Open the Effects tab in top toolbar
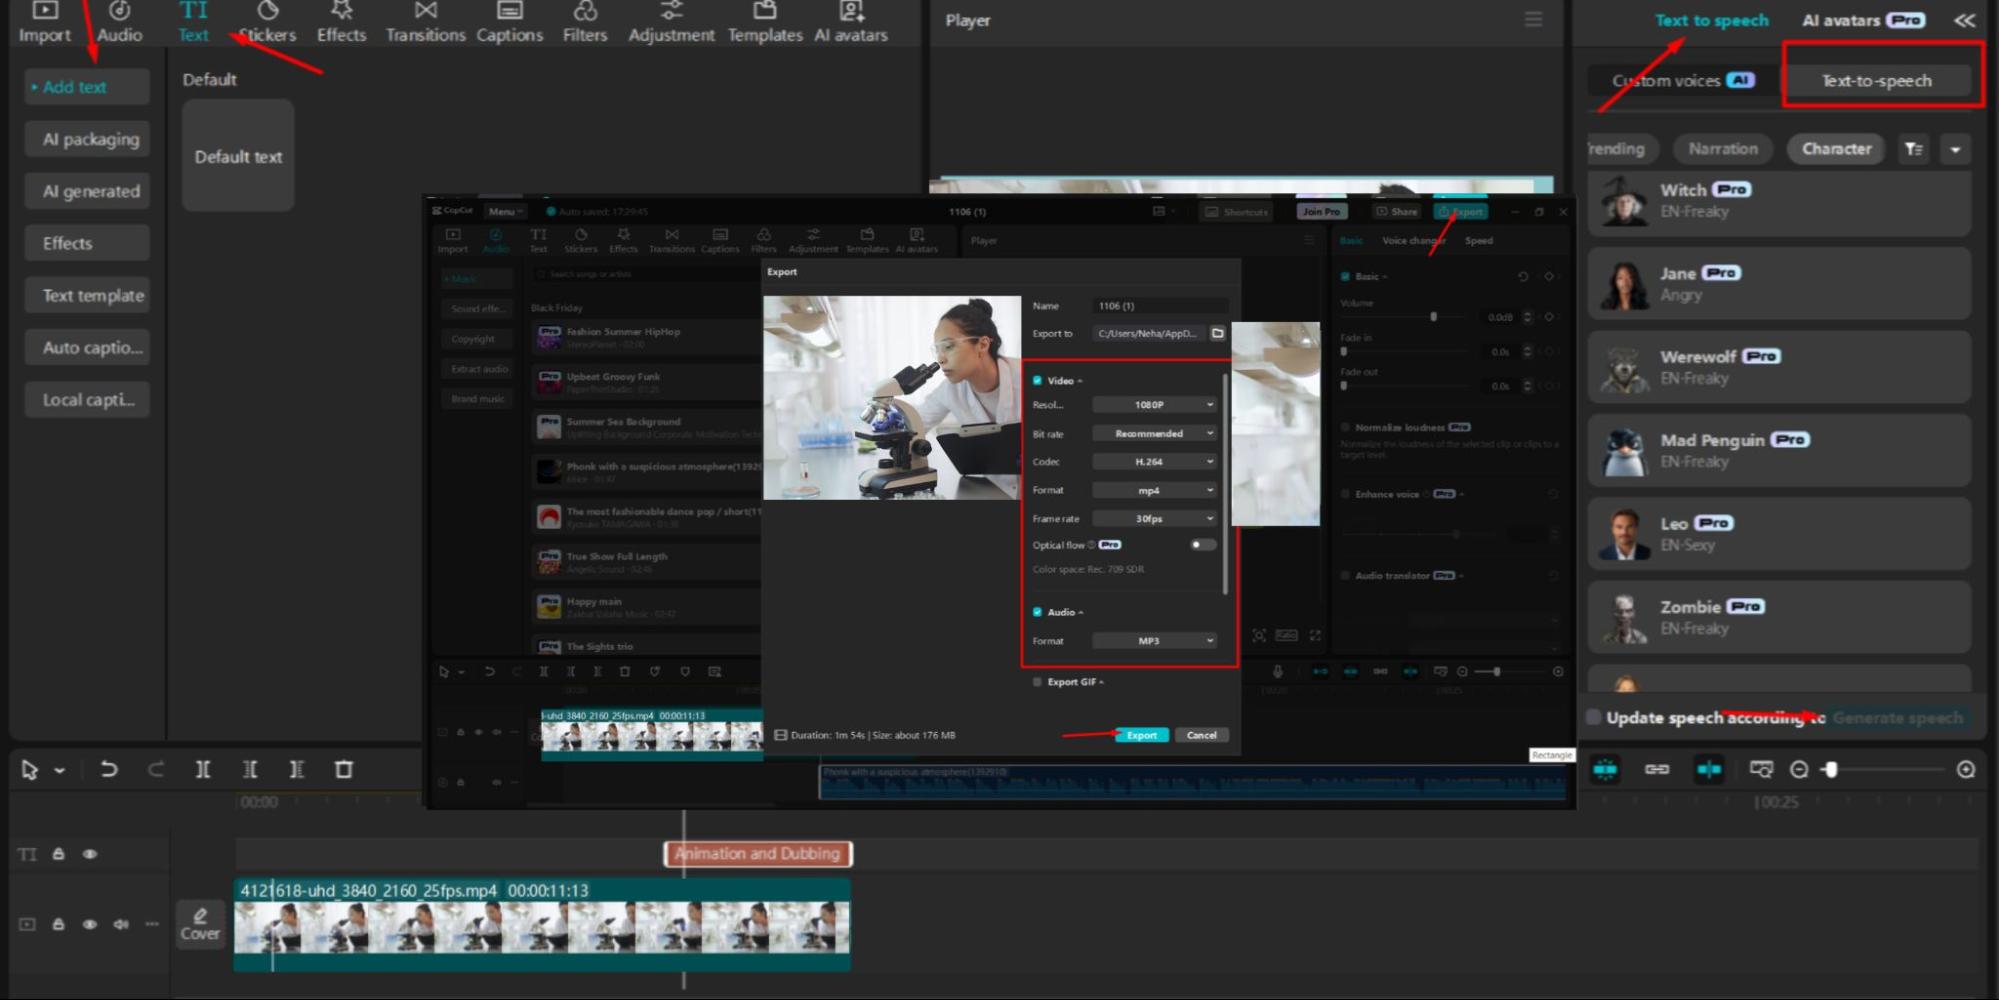1999x1000 pixels. click(341, 22)
